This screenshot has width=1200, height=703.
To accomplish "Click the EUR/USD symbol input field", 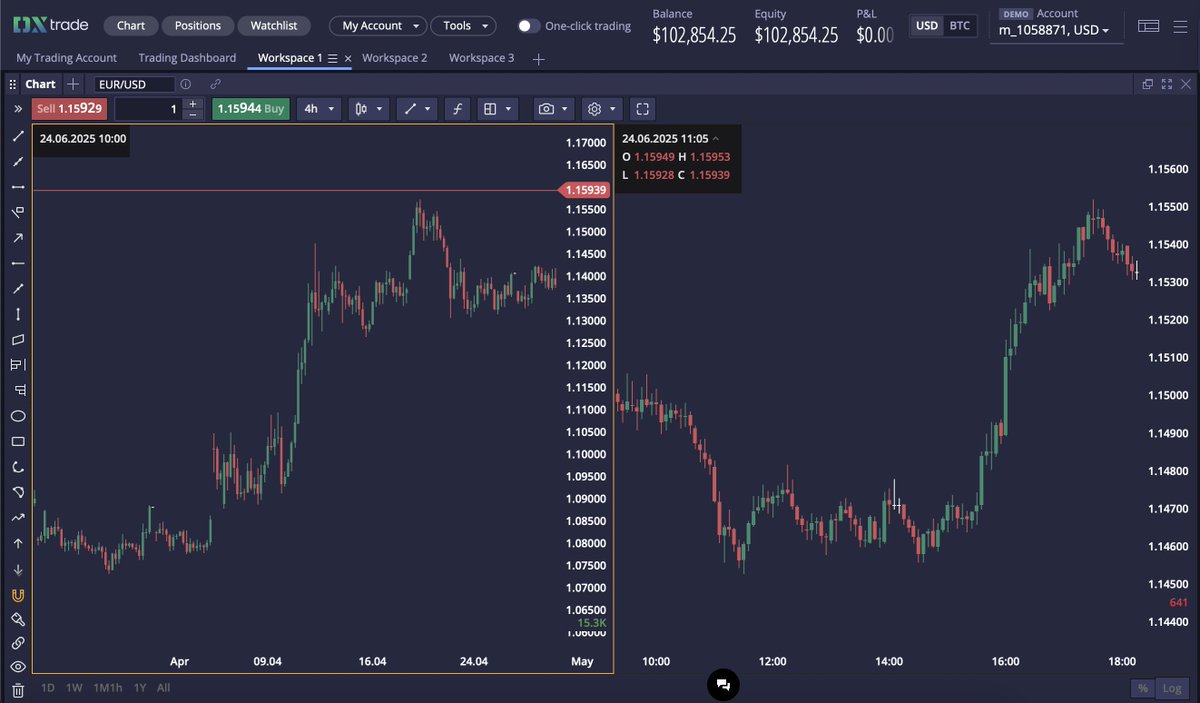I will pyautogui.click(x=134, y=85).
